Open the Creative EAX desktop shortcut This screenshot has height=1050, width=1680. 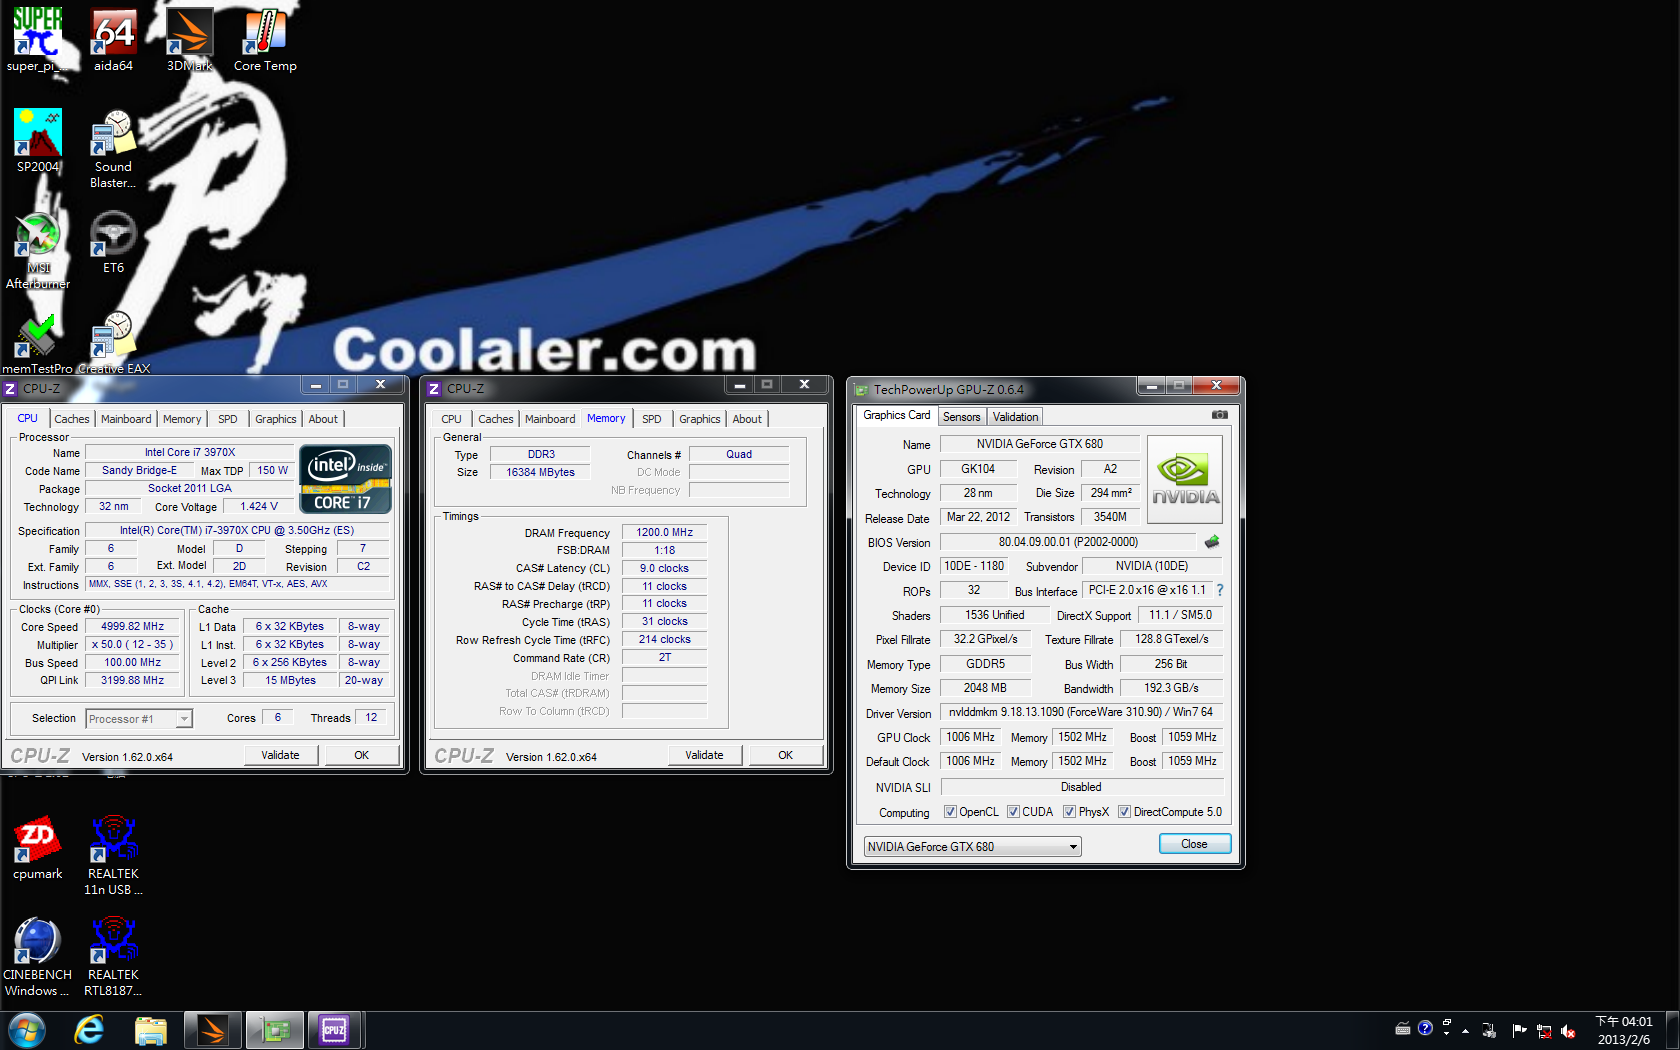pyautogui.click(x=114, y=343)
